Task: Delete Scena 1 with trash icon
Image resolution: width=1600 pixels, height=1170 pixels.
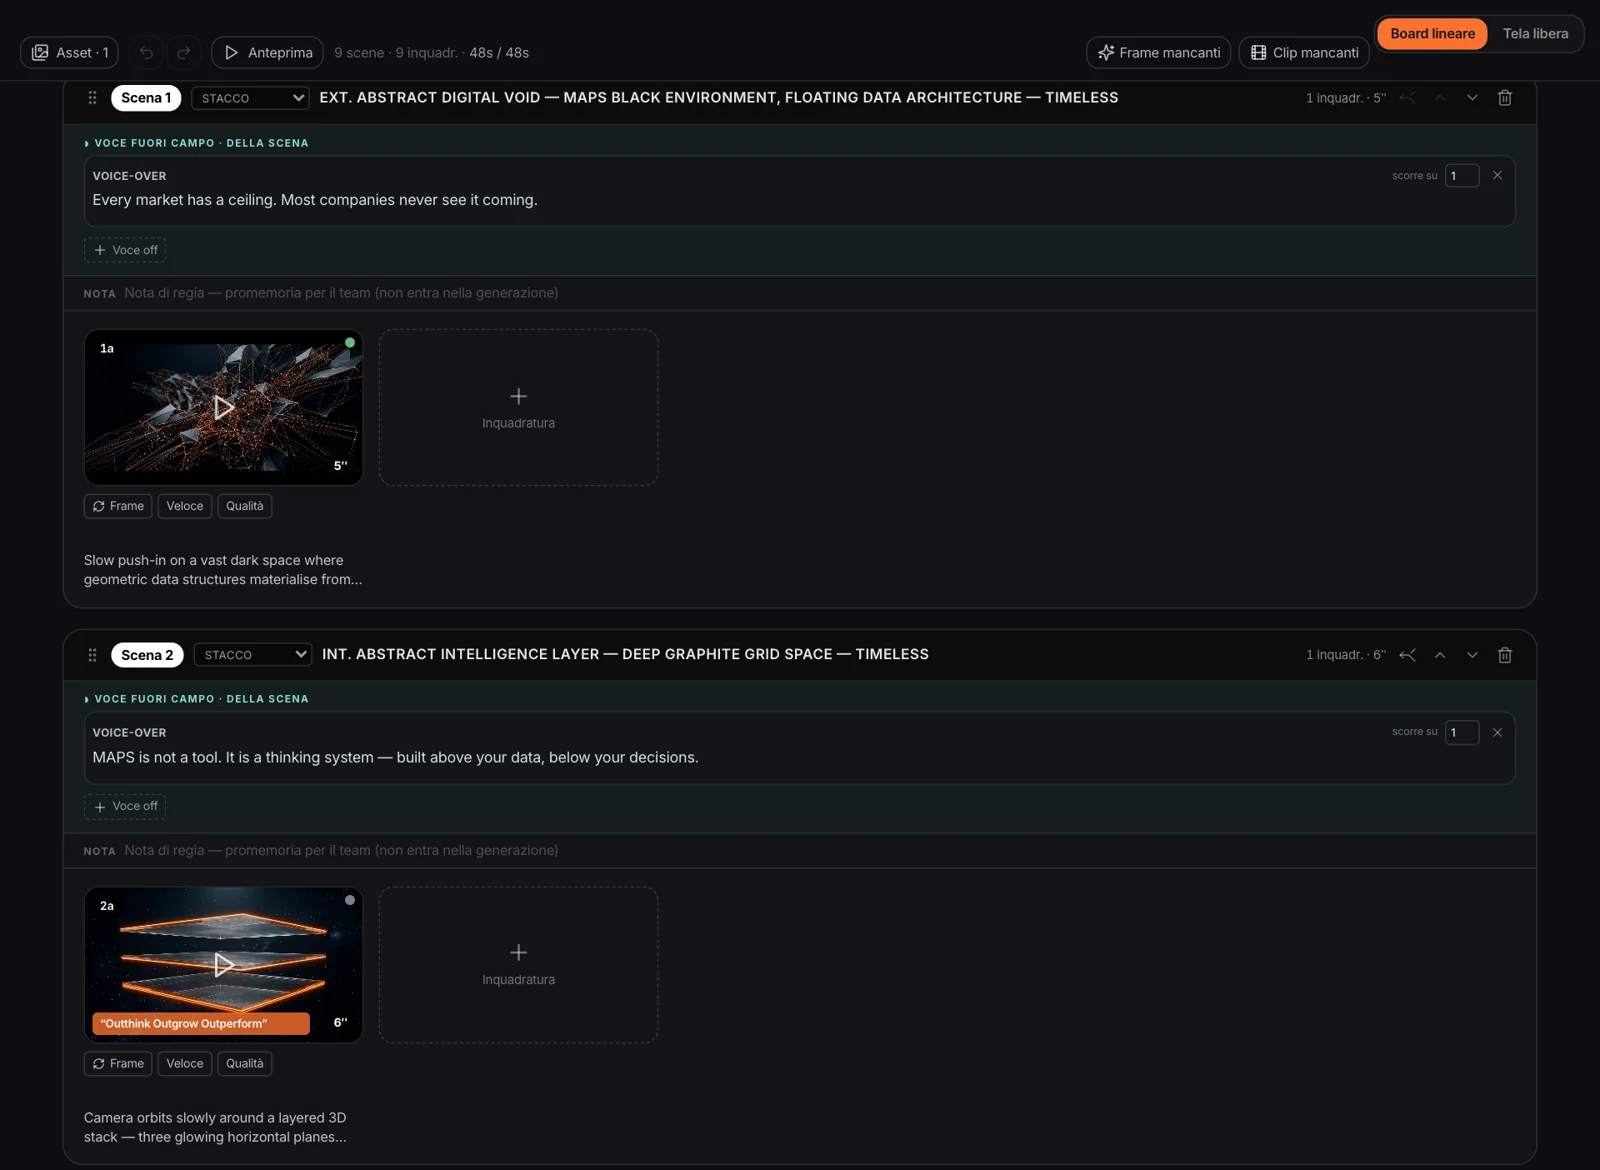Action: 1505,97
